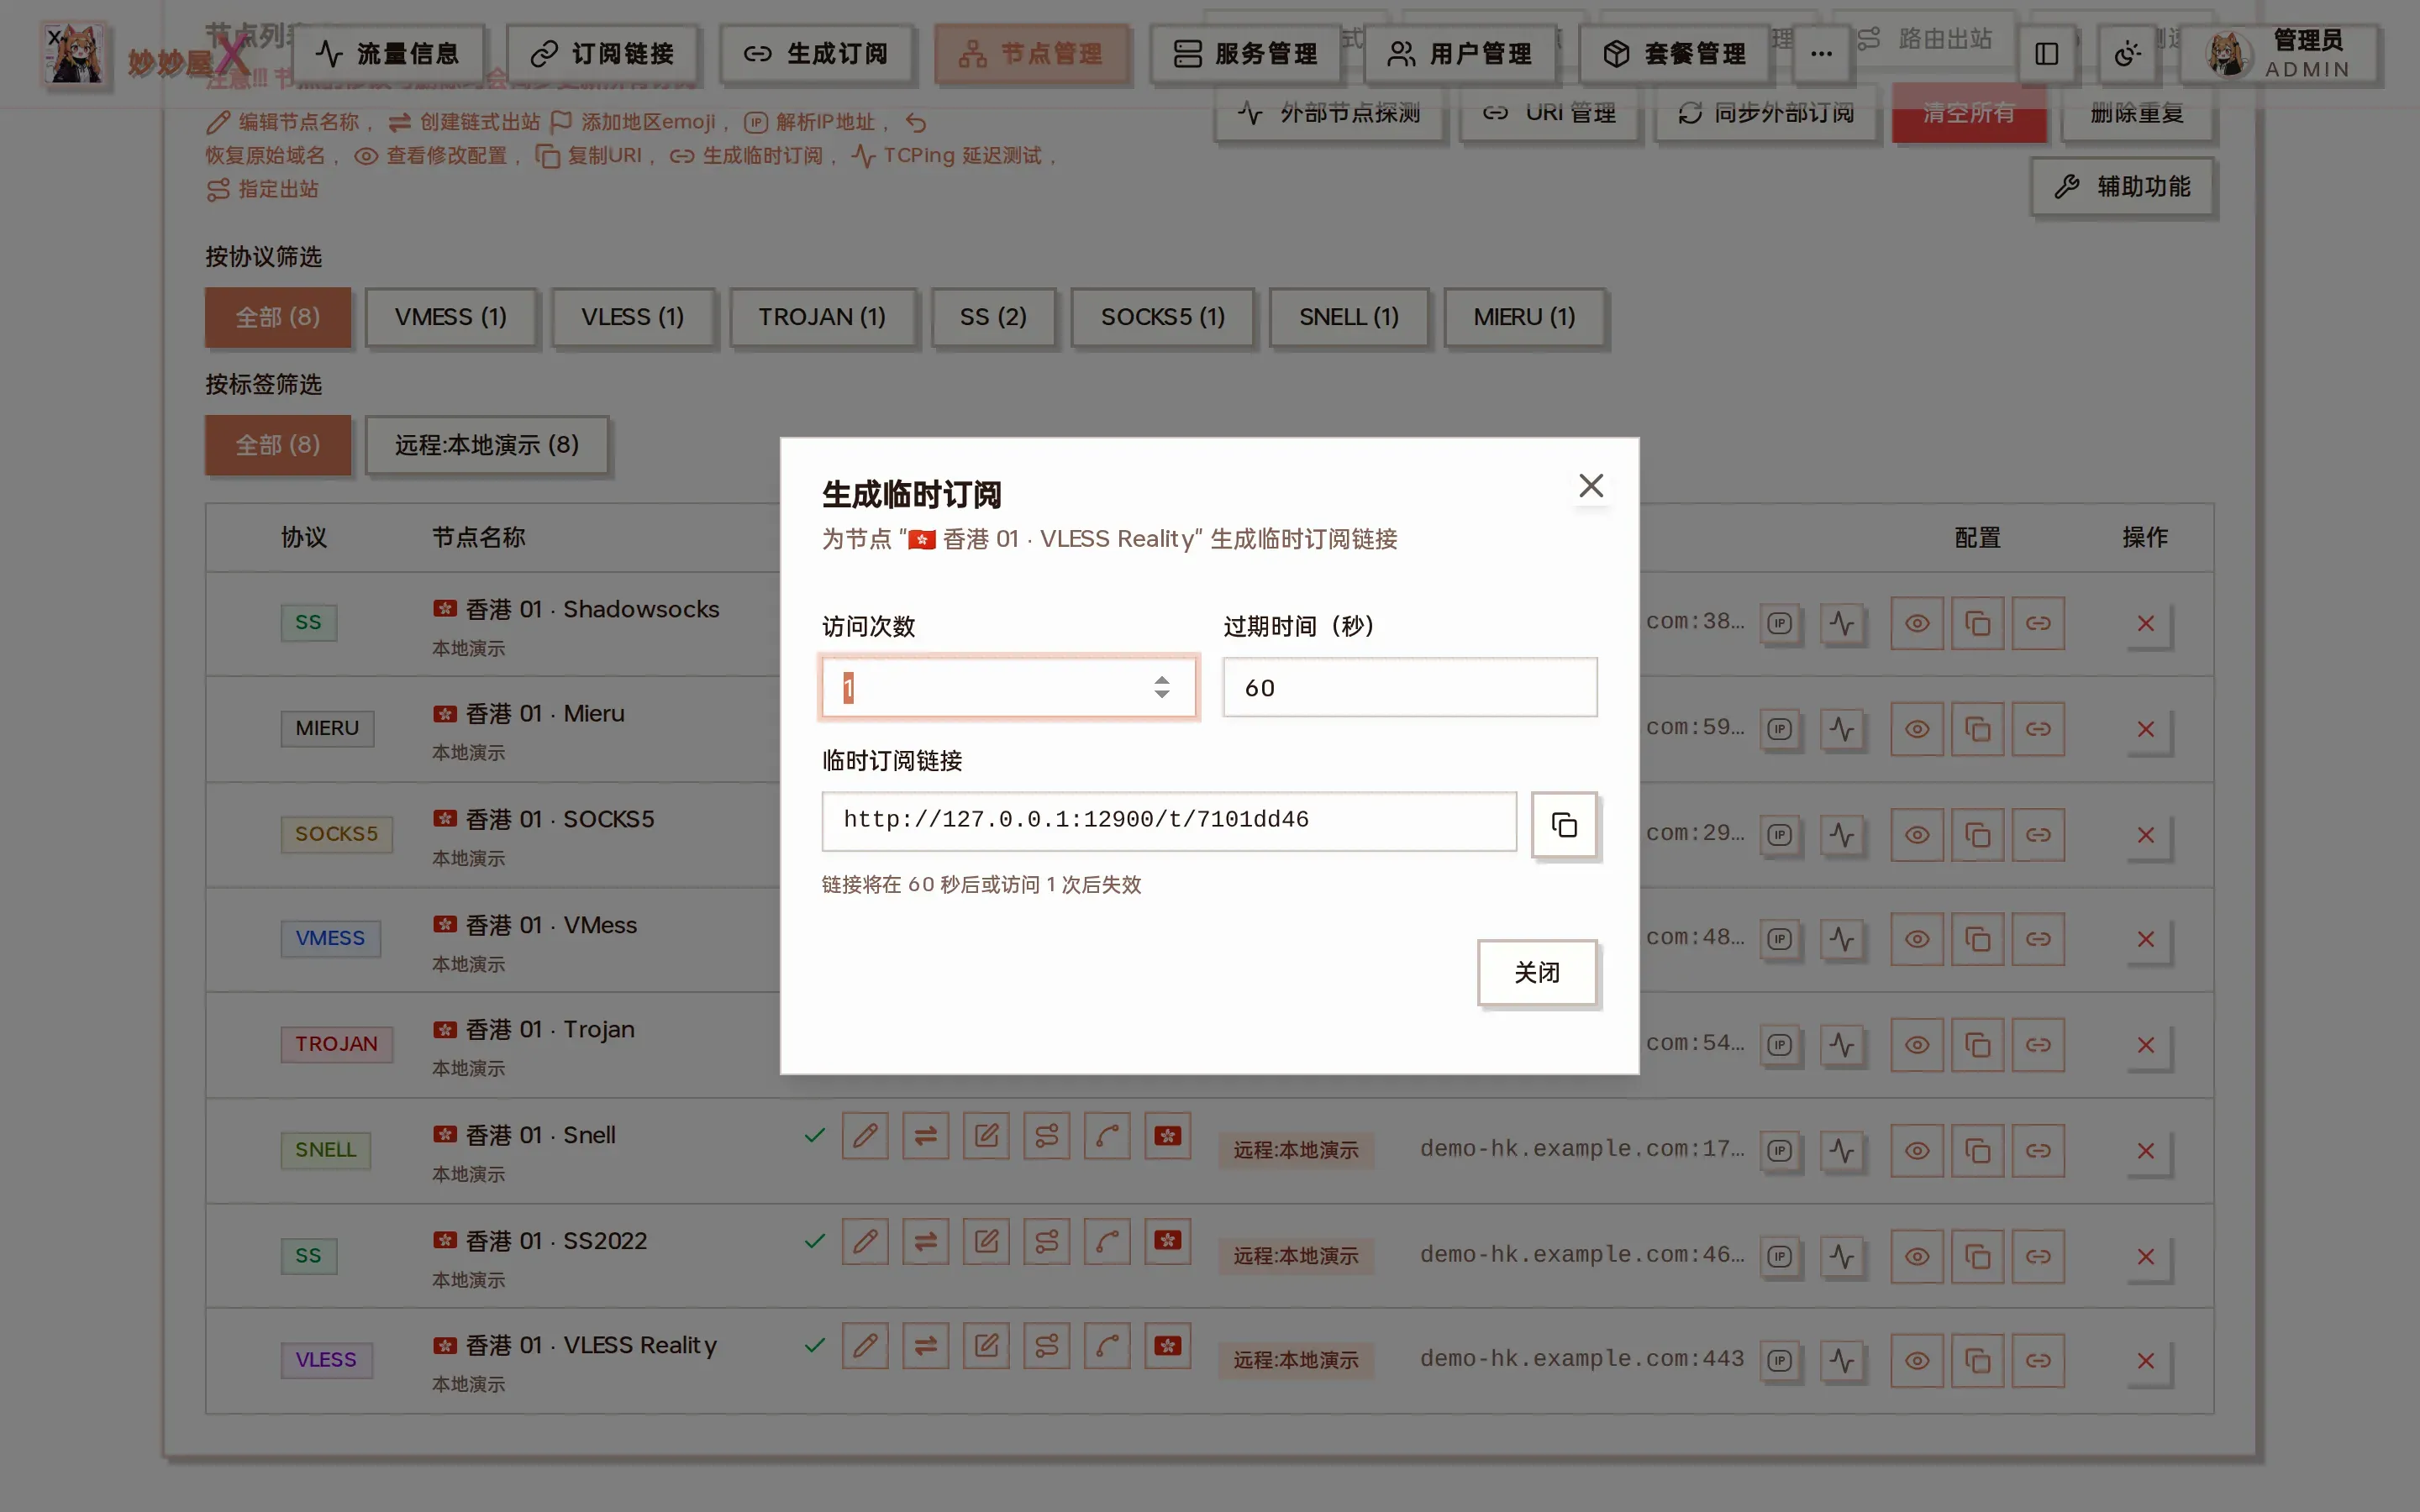Copy URI of Snell node
This screenshot has height=1512, width=2420.
click(1978, 1151)
